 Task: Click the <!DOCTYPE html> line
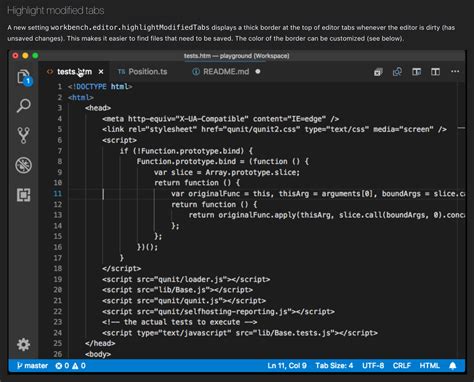coord(100,87)
